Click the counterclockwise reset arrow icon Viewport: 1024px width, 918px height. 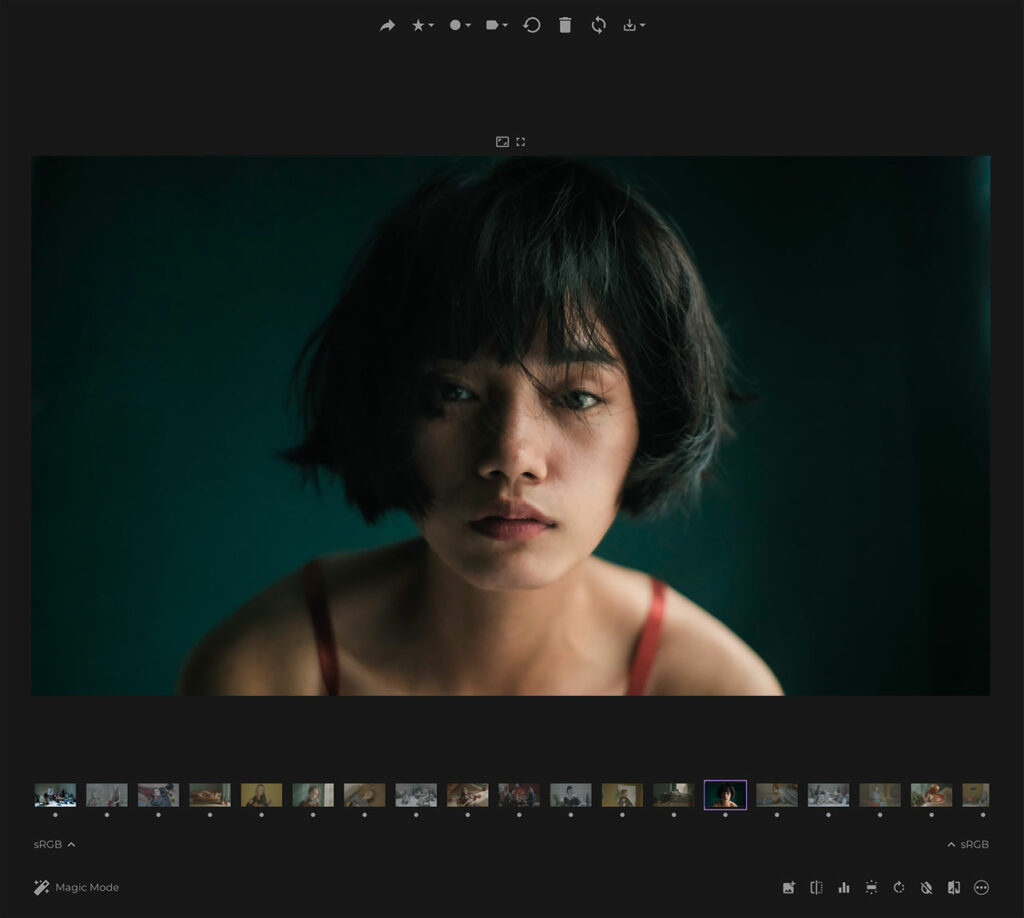click(532, 25)
